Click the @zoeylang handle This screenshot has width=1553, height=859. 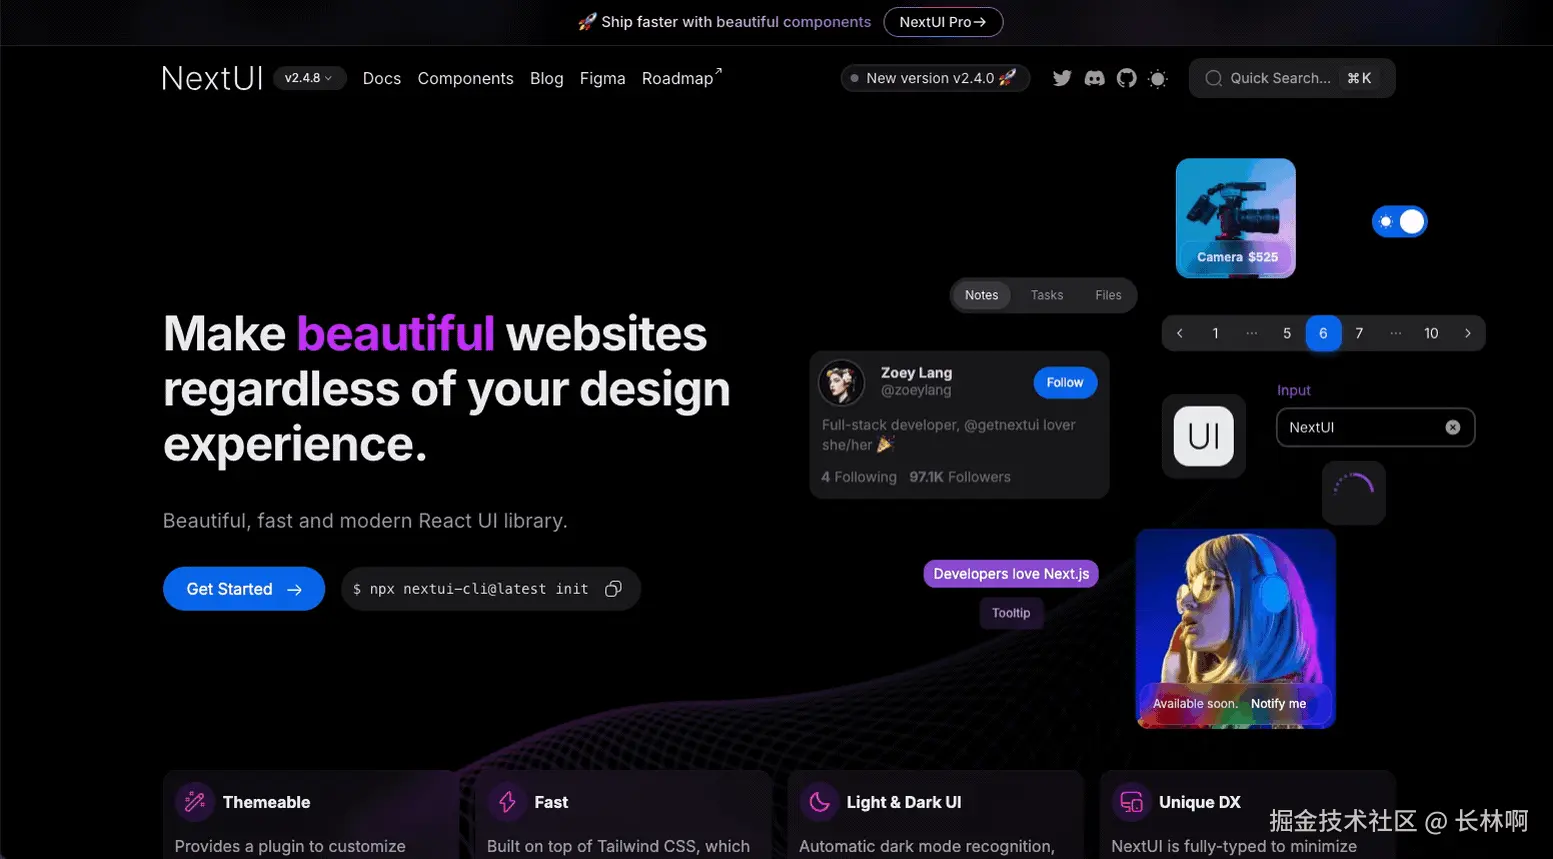[916, 391]
